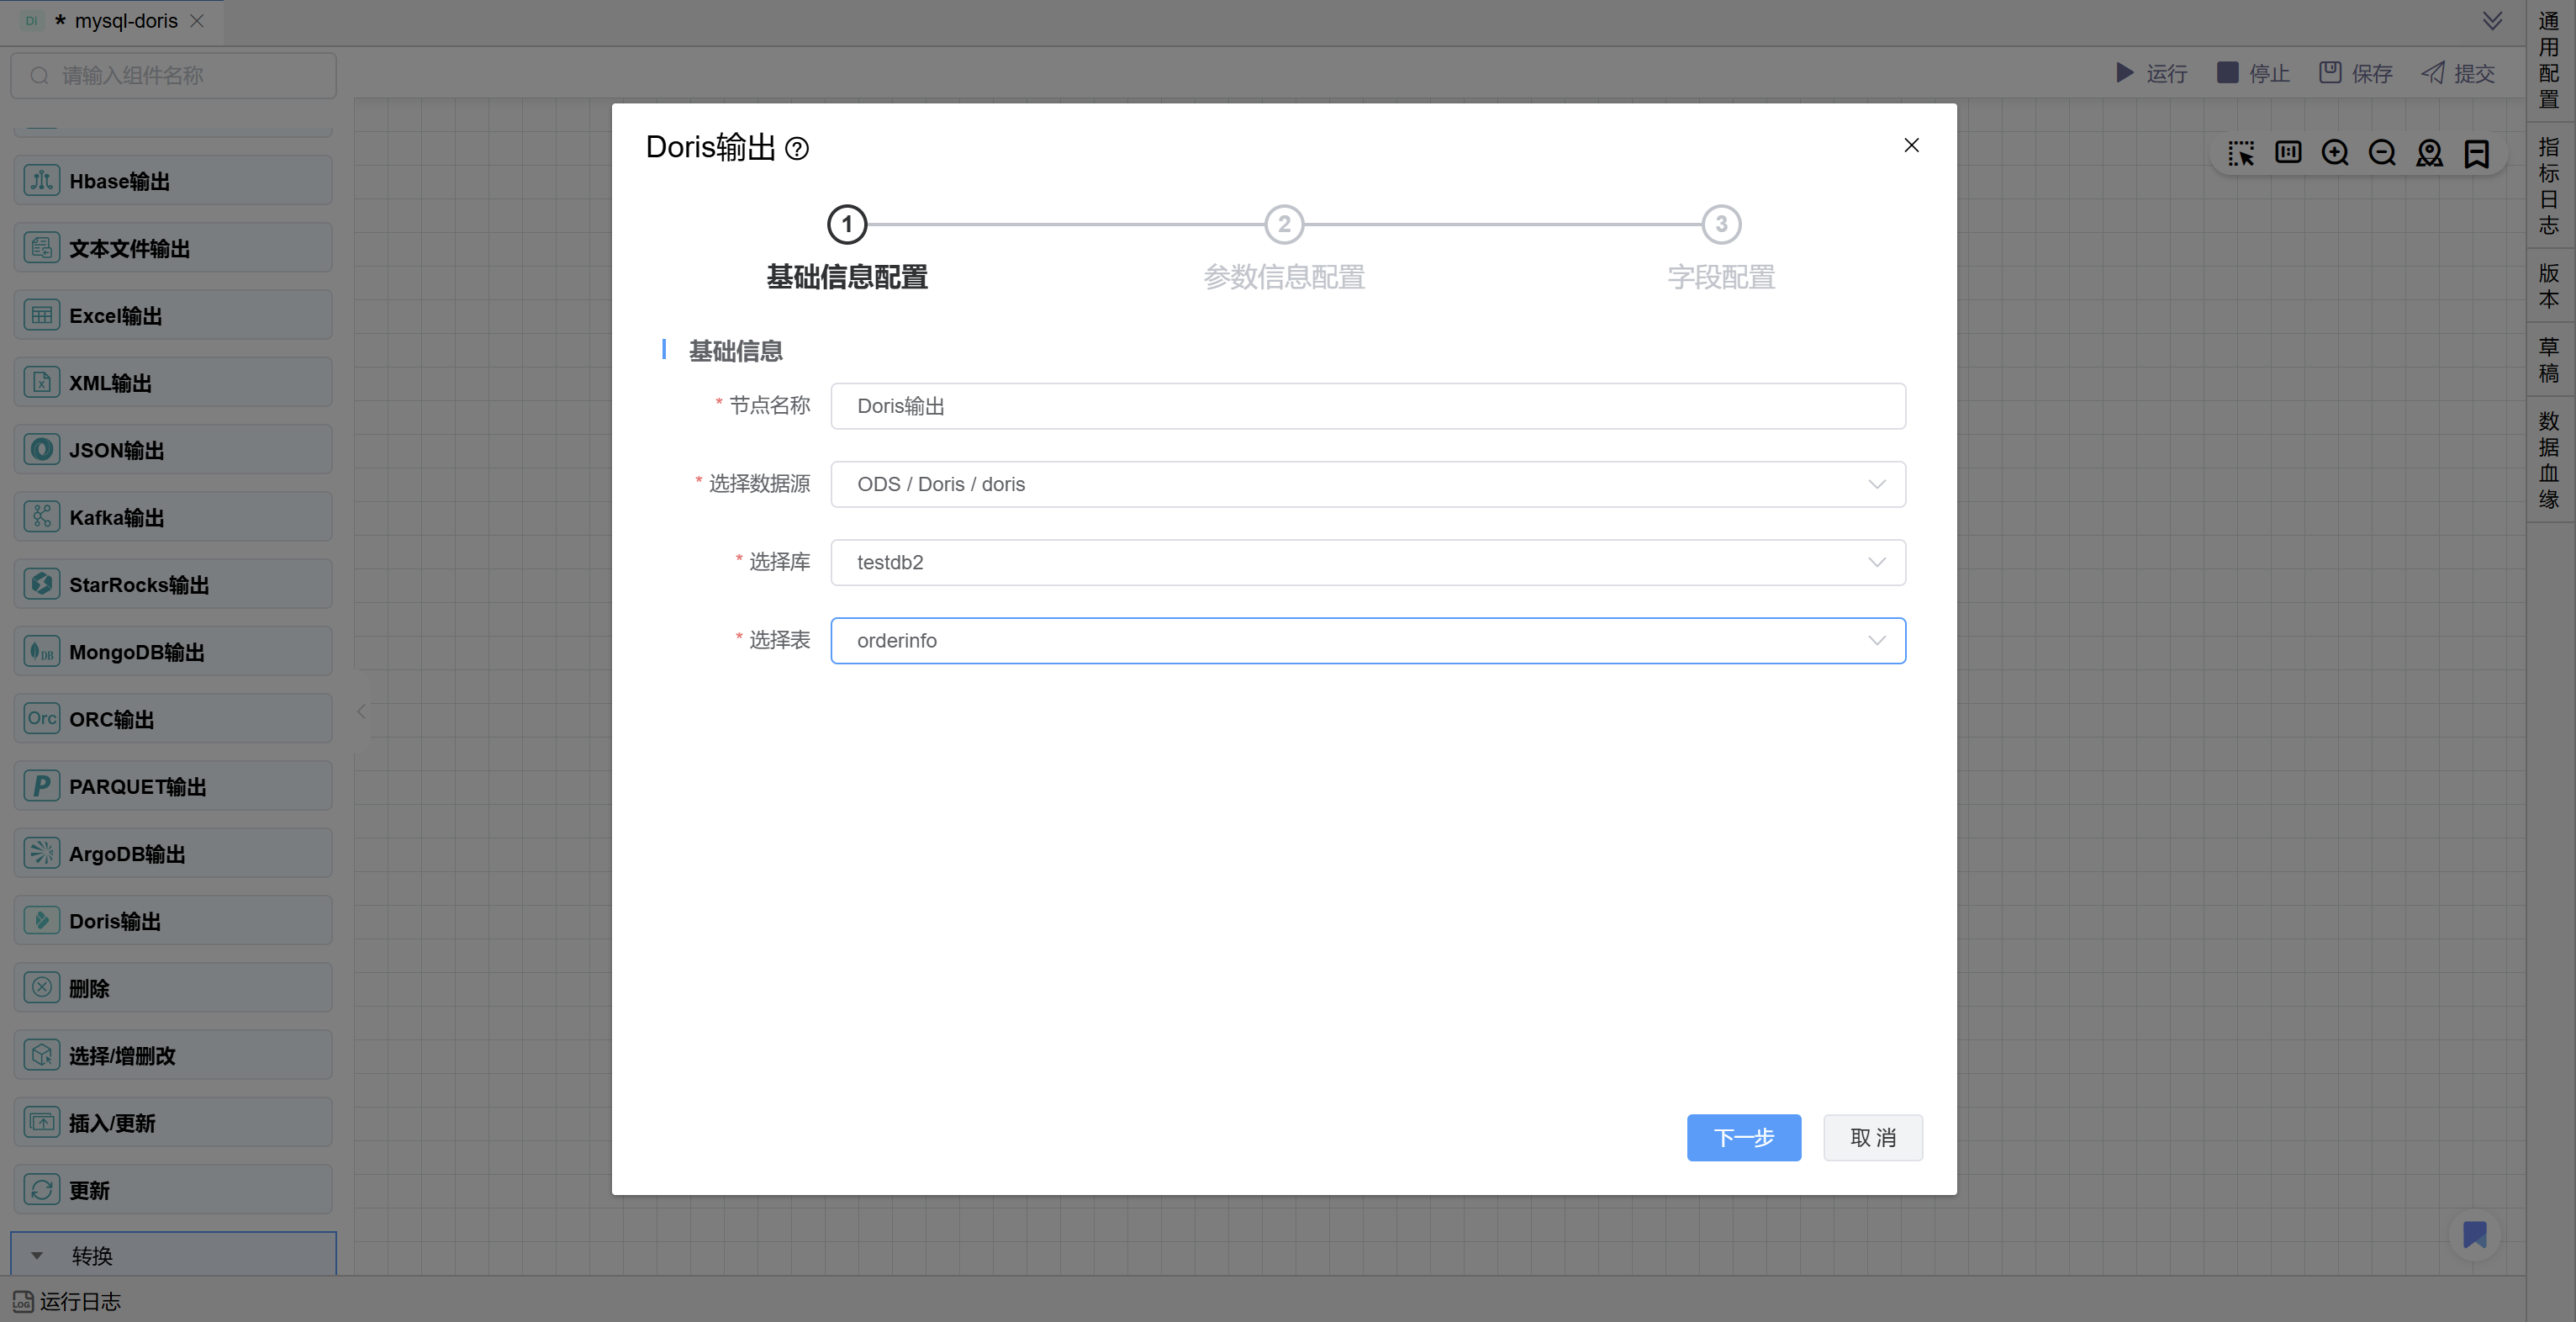
Task: Click the zoom out canvas icon
Action: pos(2382,153)
